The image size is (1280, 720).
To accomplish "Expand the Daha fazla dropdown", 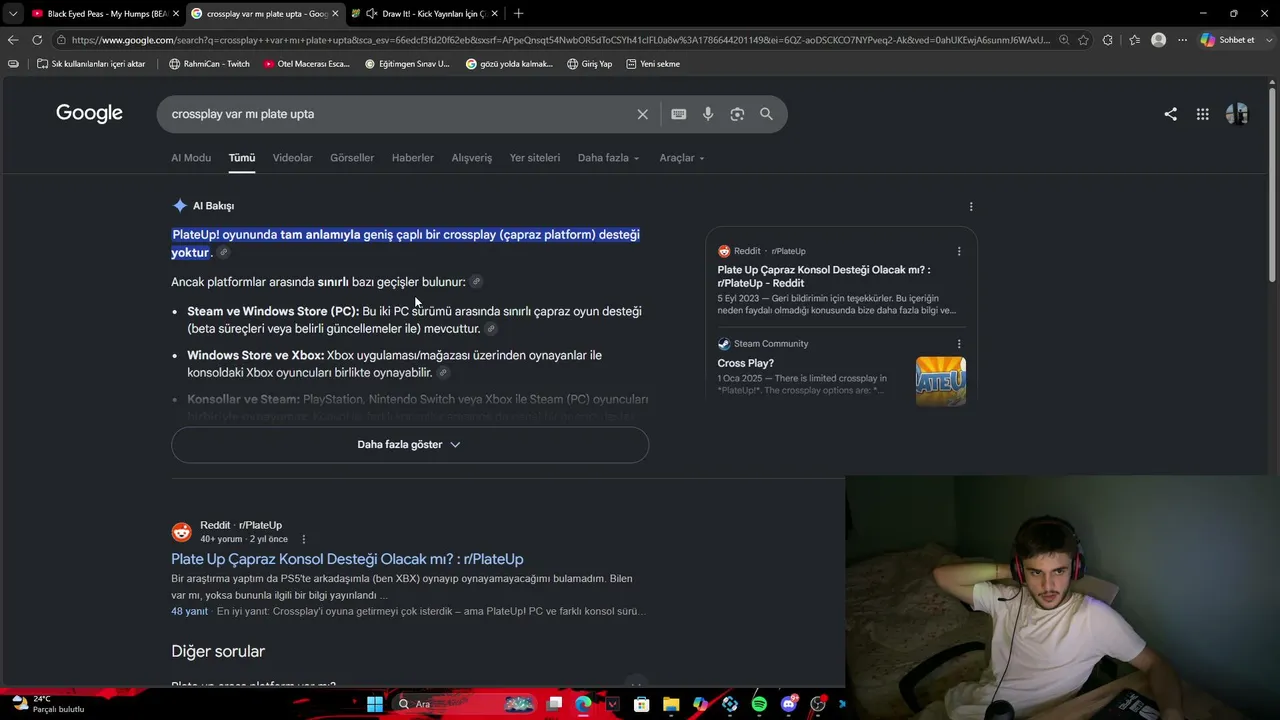I will [608, 158].
